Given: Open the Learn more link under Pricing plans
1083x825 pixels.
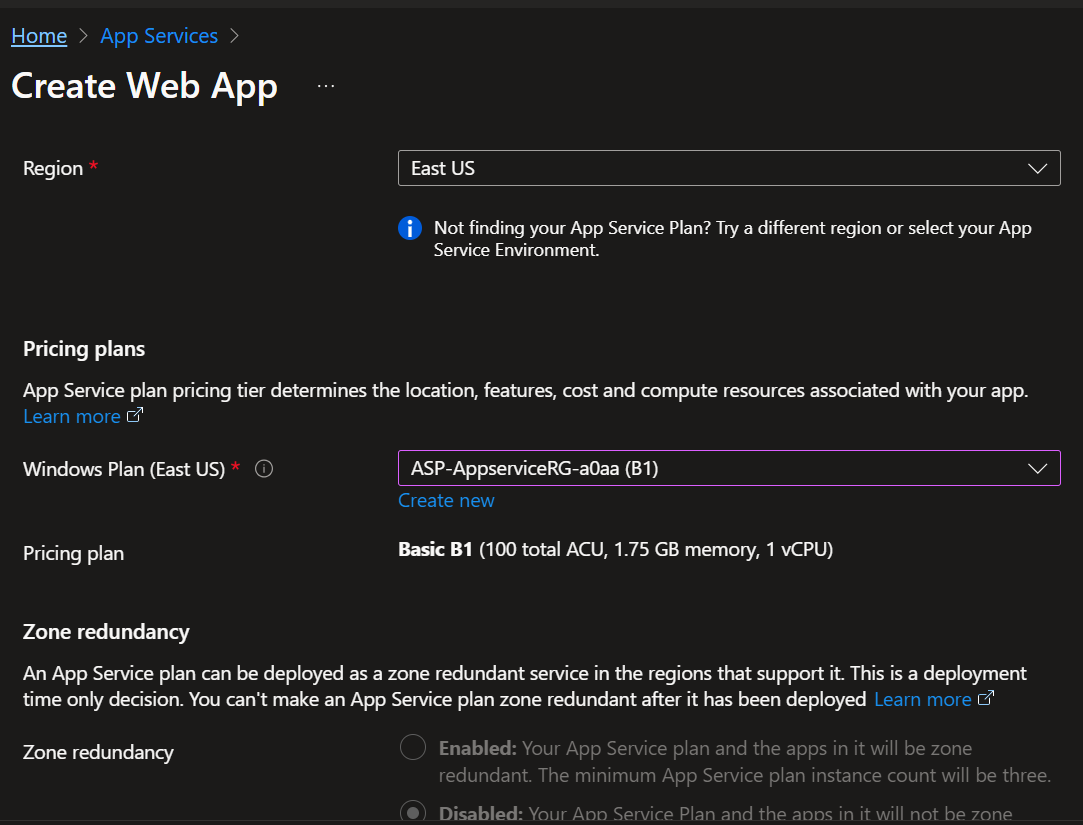Looking at the screenshot, I should (72, 417).
